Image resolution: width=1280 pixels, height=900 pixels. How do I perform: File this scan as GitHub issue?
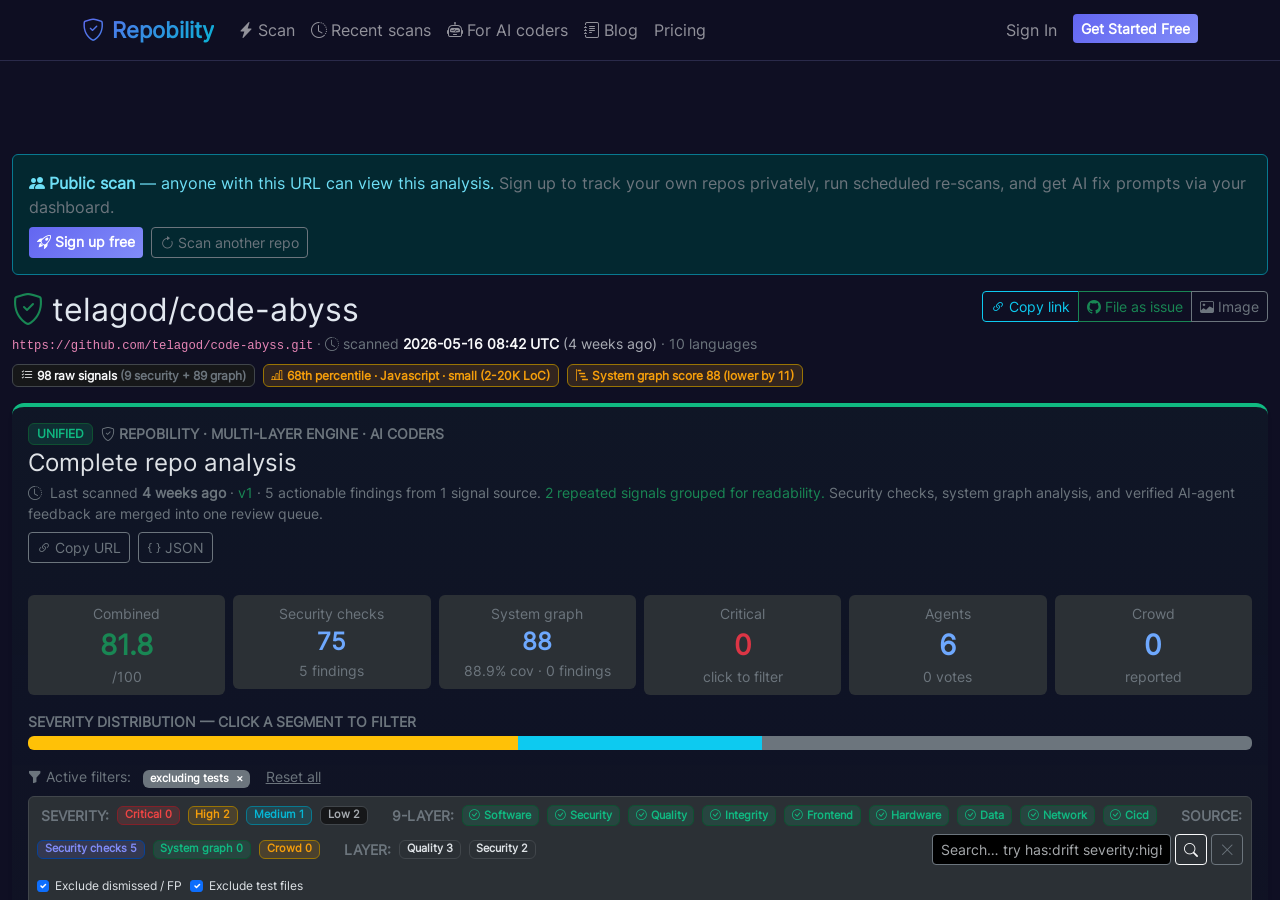pos(1135,307)
